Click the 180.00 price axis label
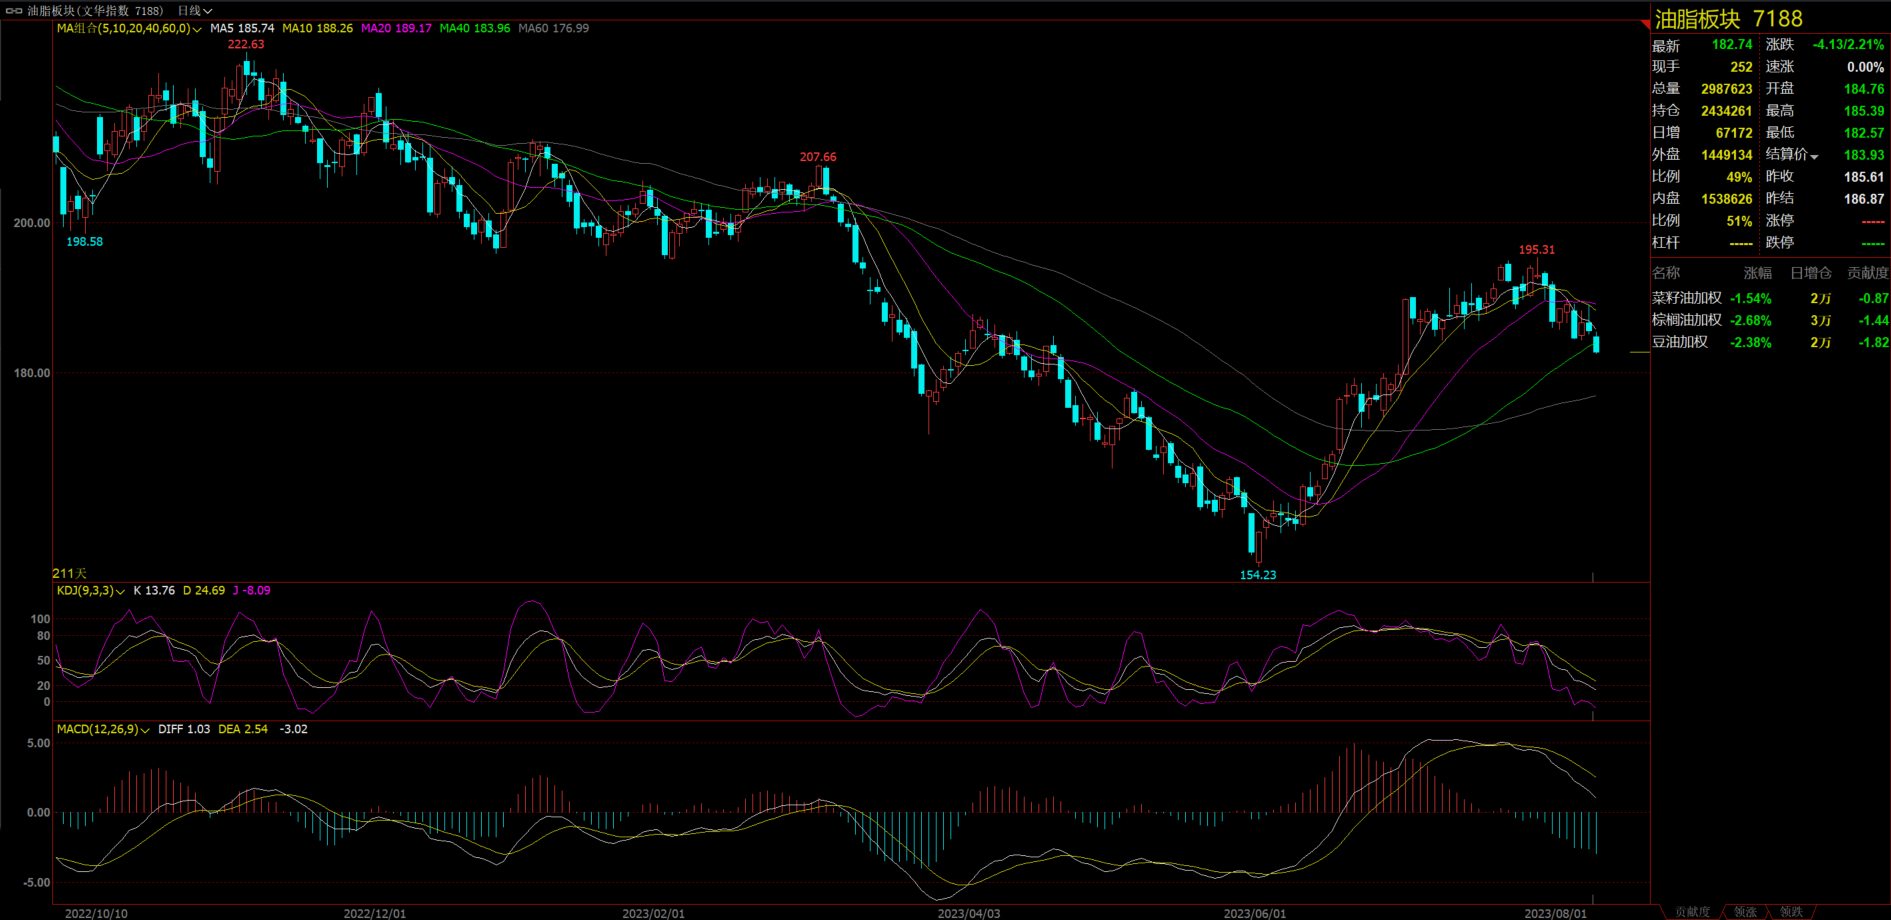Viewport: 1891px width, 920px height. click(31, 373)
